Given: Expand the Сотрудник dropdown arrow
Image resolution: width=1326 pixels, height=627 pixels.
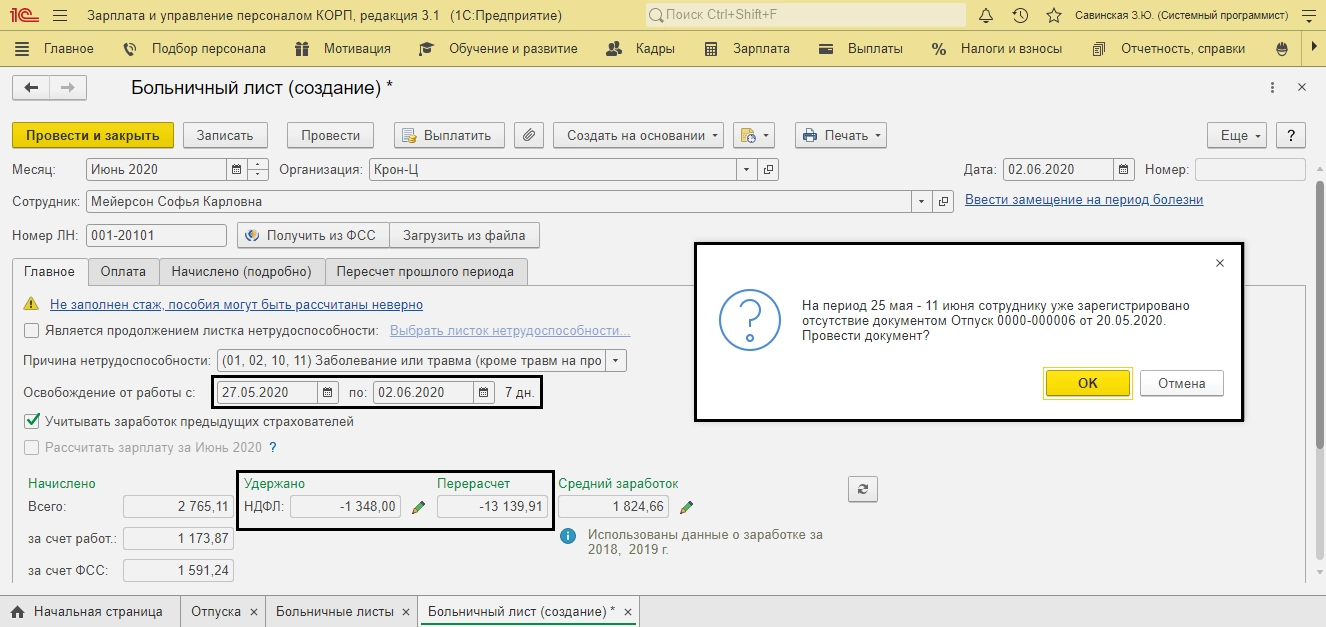Looking at the screenshot, I should click(922, 201).
